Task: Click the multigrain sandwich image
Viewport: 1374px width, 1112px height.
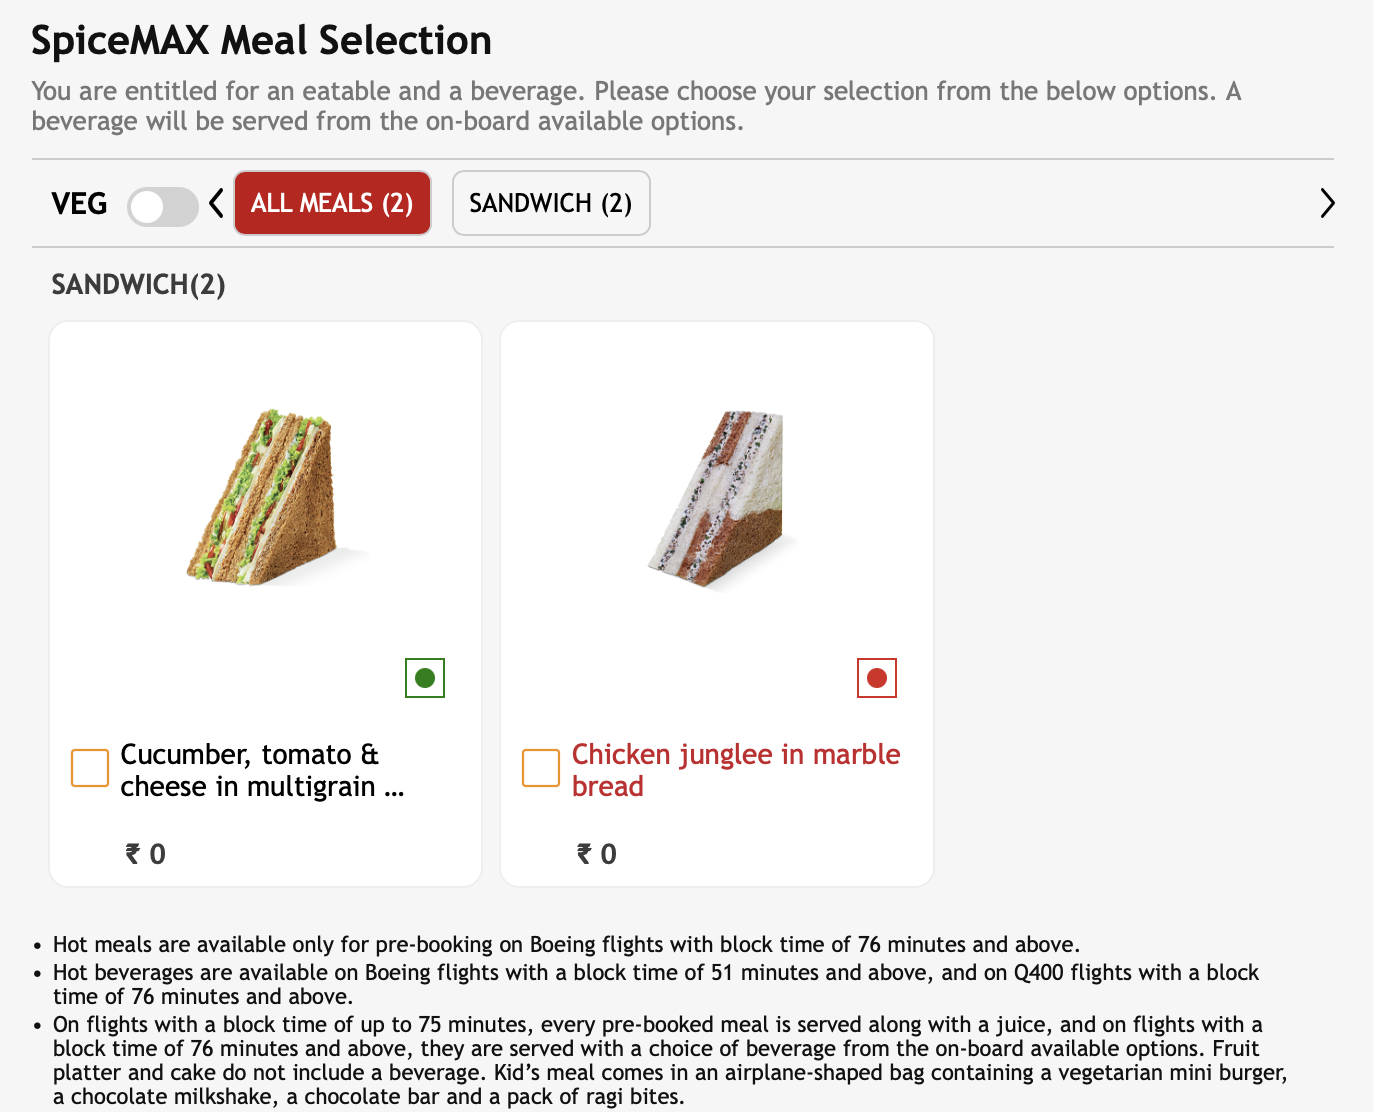Action: pyautogui.click(x=266, y=496)
